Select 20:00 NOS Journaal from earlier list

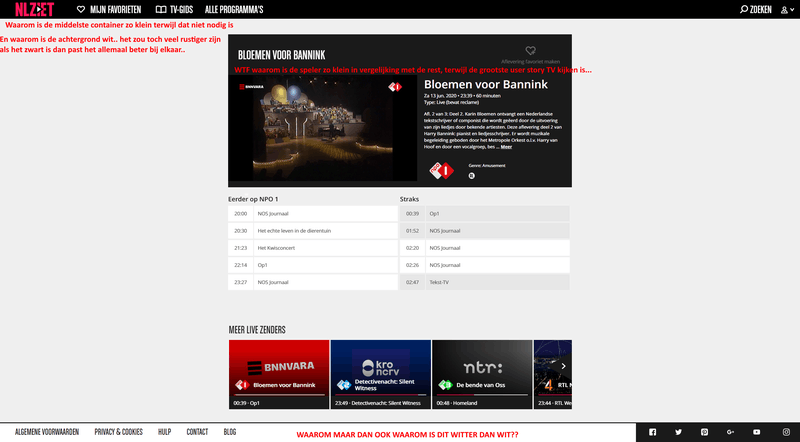[313, 214]
